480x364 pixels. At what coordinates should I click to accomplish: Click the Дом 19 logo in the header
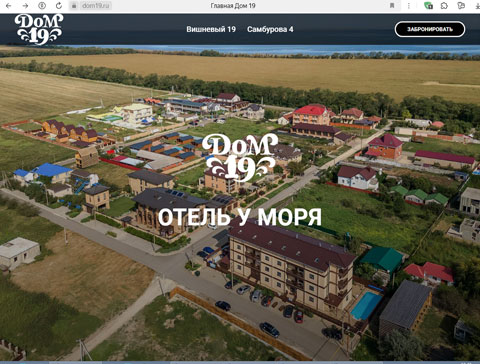click(x=39, y=29)
